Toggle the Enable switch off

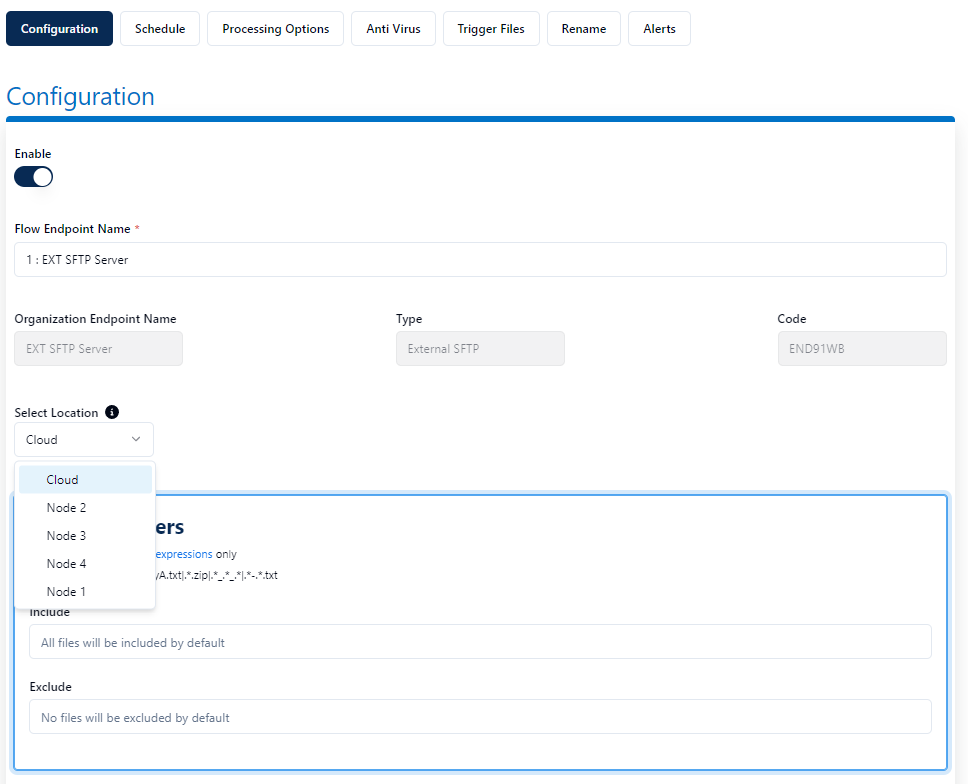33,177
